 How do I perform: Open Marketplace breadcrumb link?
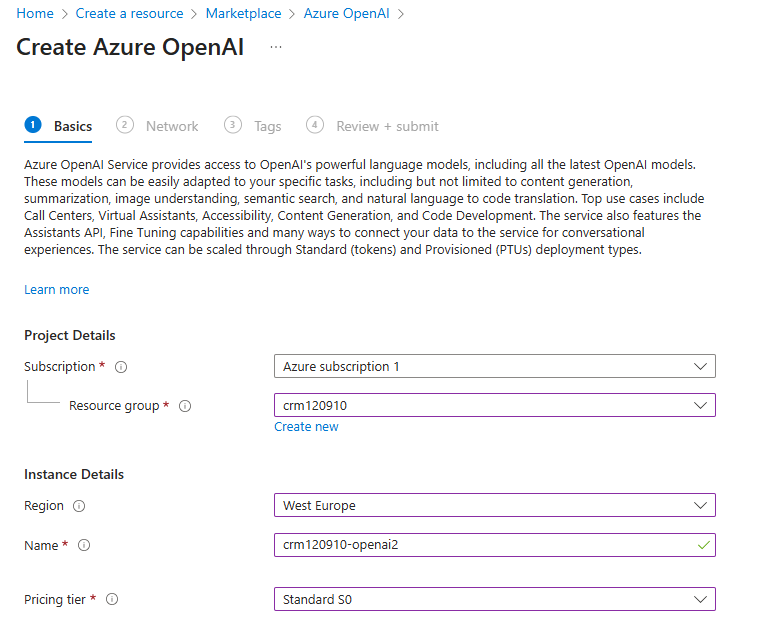pyautogui.click(x=244, y=13)
